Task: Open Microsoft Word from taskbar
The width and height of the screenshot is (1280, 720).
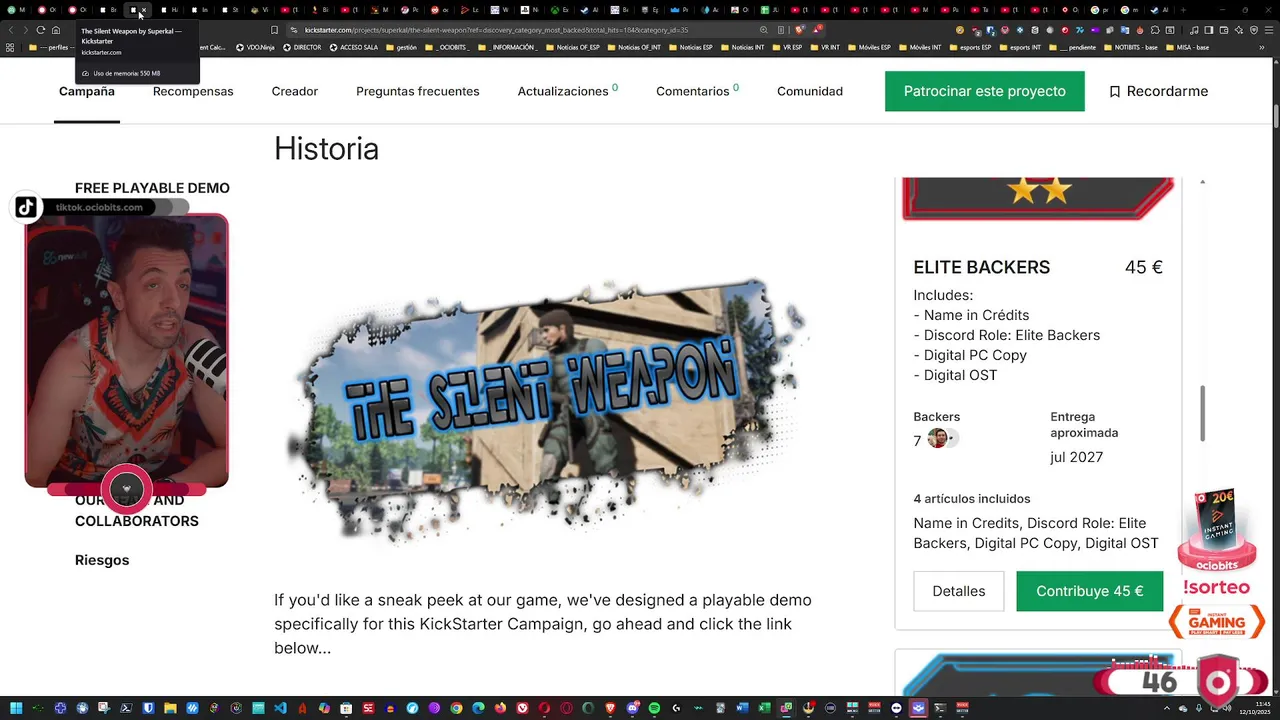Action: (742, 708)
